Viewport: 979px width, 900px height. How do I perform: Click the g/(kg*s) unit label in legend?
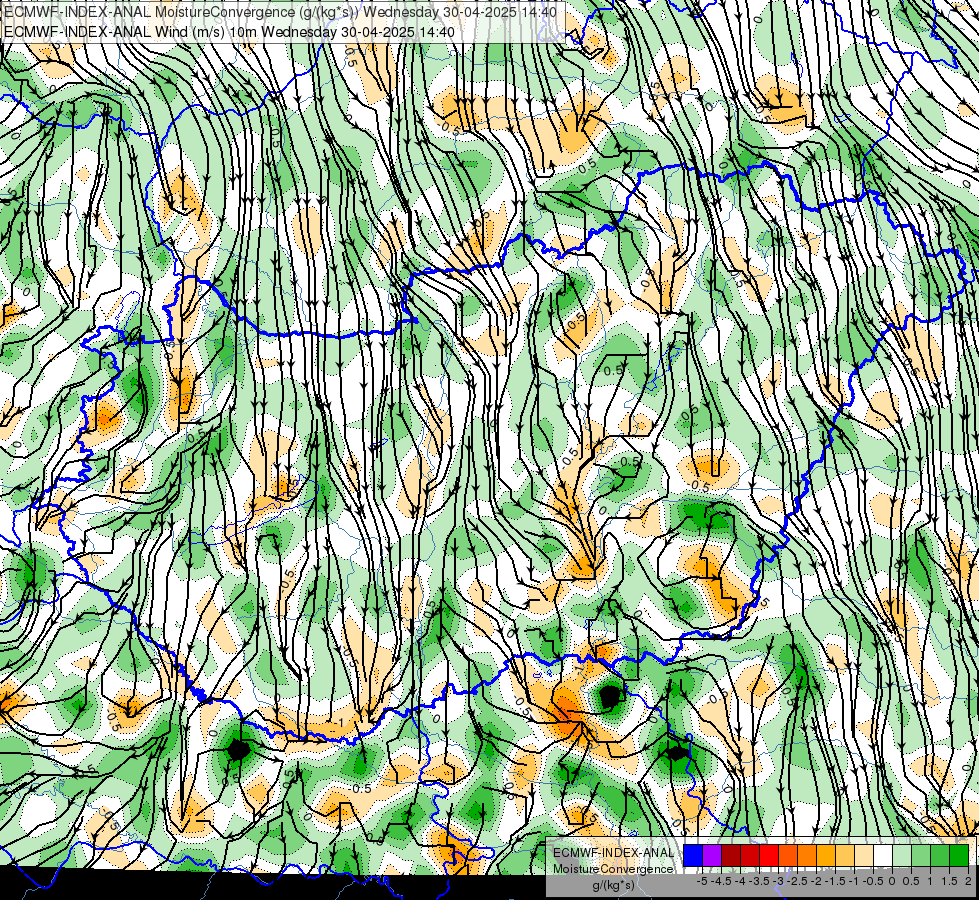click(613, 886)
